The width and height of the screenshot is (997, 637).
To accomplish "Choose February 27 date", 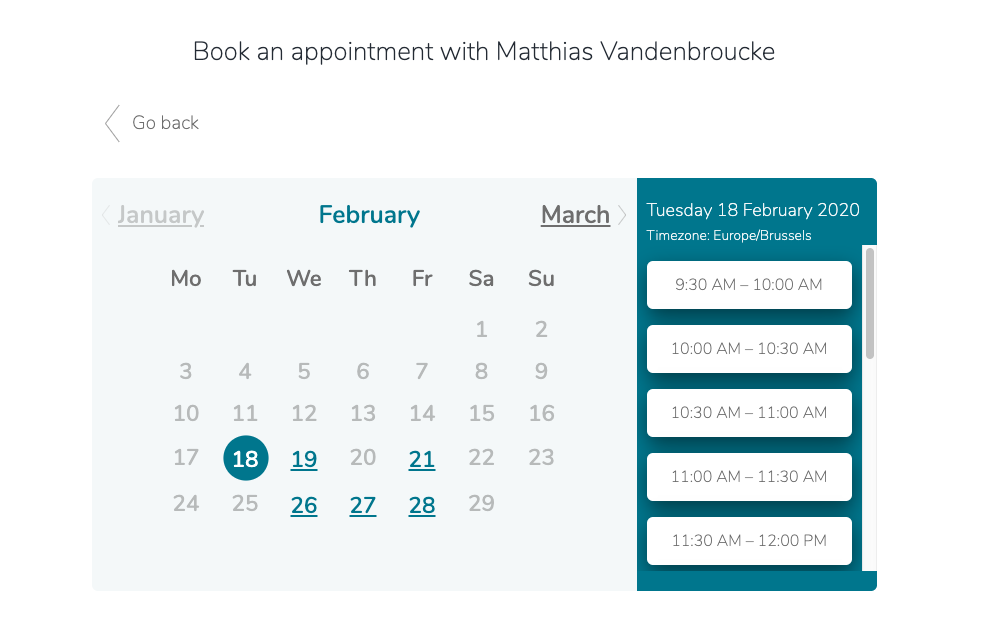I will pyautogui.click(x=363, y=505).
